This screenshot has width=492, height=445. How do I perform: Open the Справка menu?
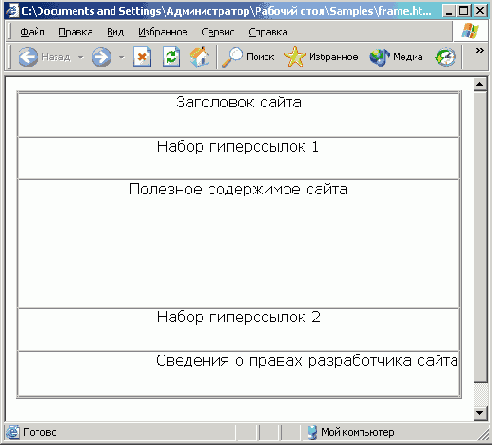(x=268, y=32)
